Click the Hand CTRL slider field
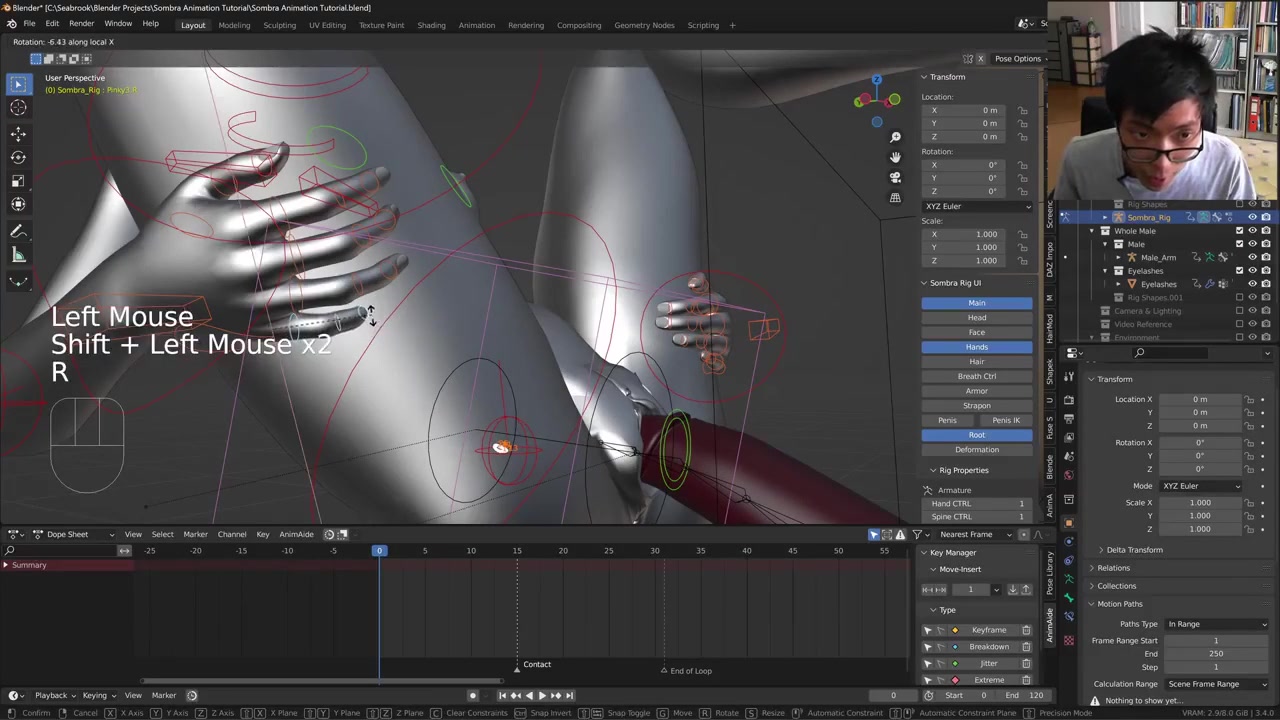 tap(977, 503)
